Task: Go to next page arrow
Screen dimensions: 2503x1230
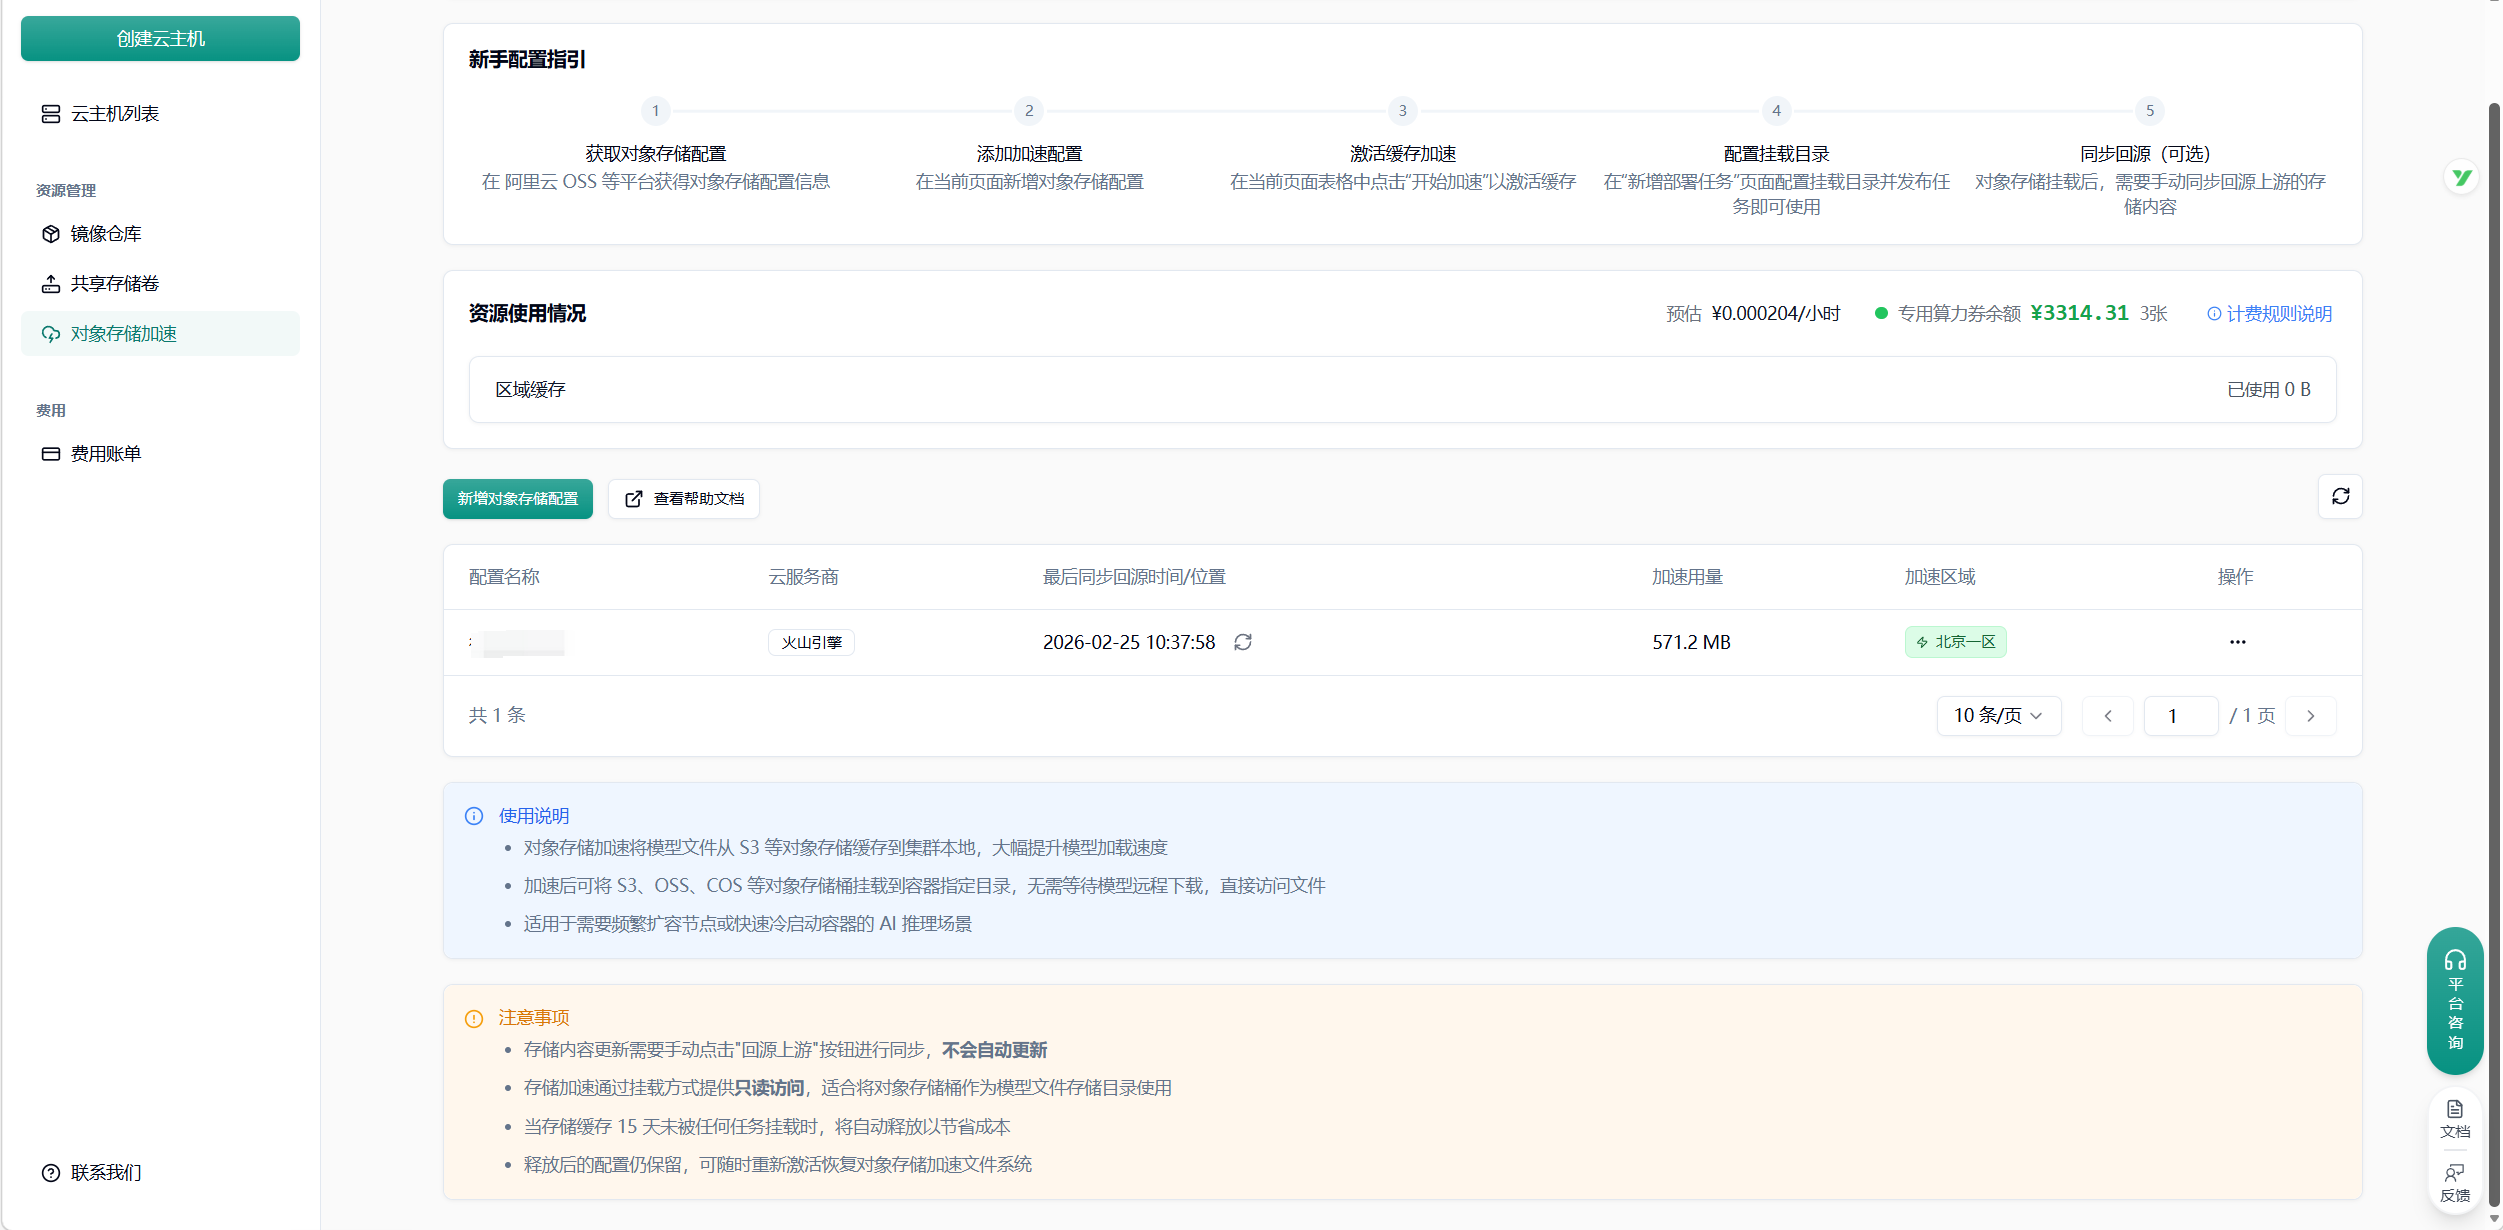Action: coord(2310,716)
